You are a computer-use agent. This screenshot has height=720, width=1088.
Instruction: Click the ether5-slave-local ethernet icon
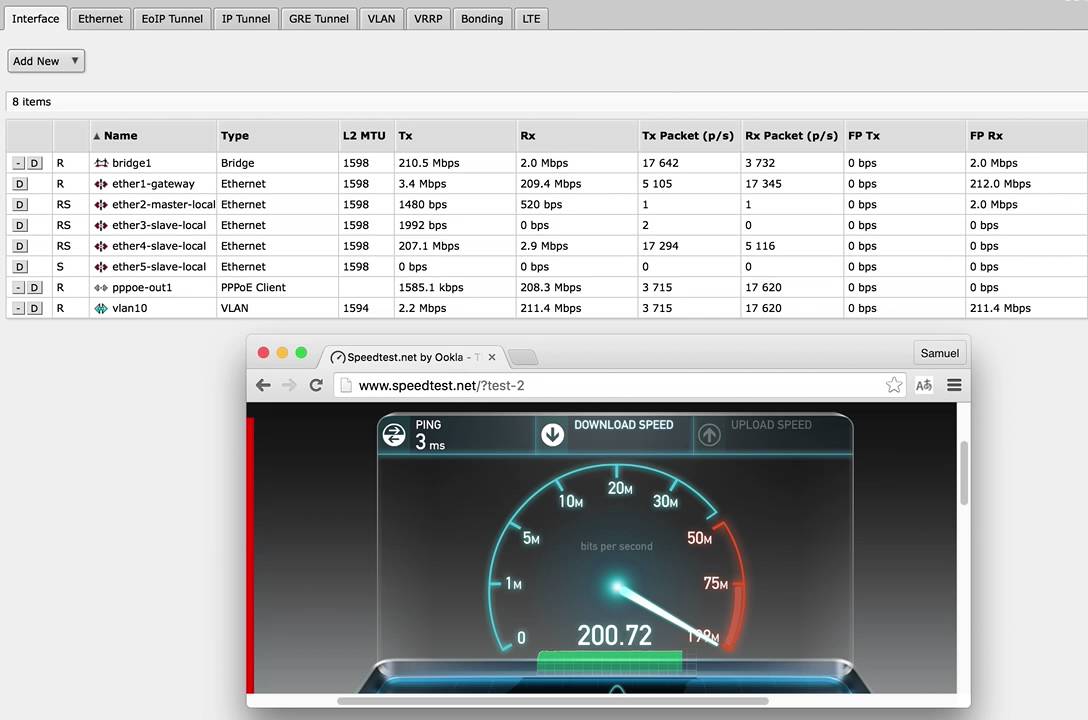(101, 267)
